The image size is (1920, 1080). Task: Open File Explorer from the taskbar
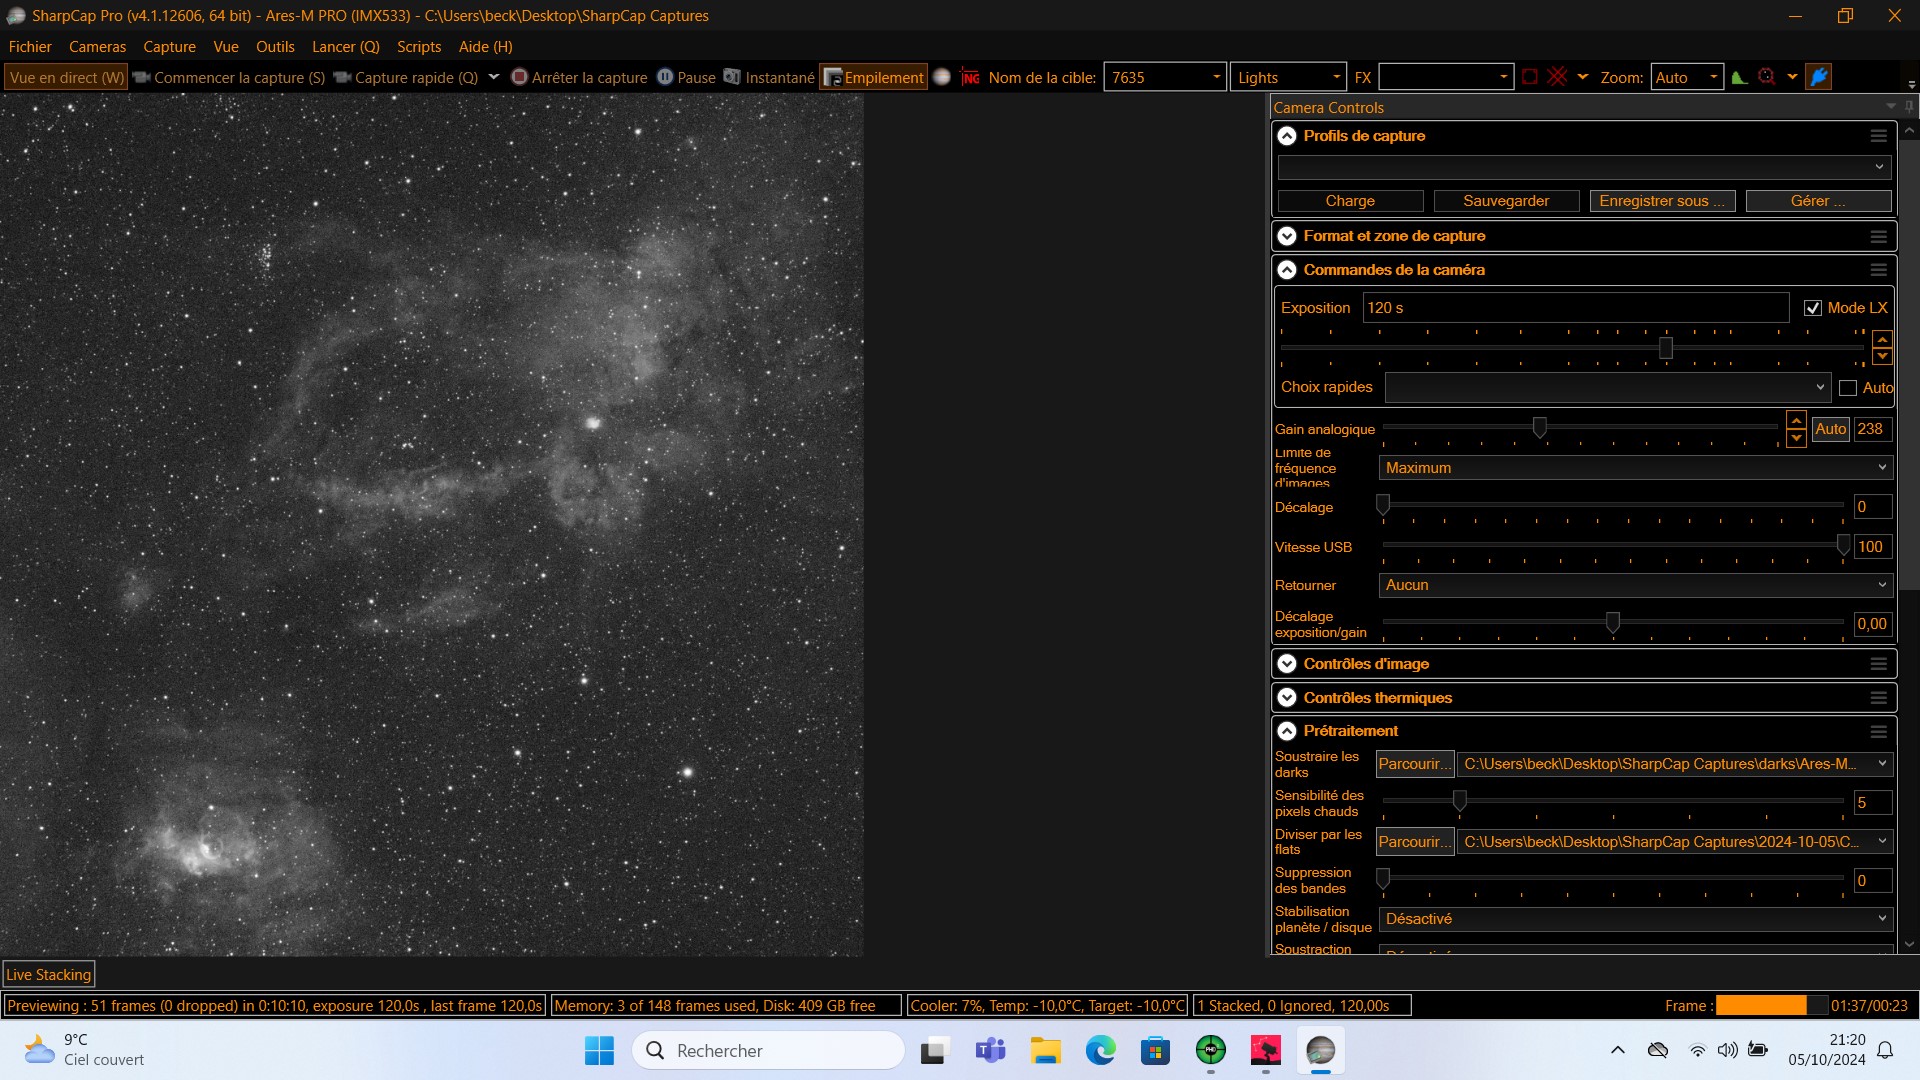1046,1051
